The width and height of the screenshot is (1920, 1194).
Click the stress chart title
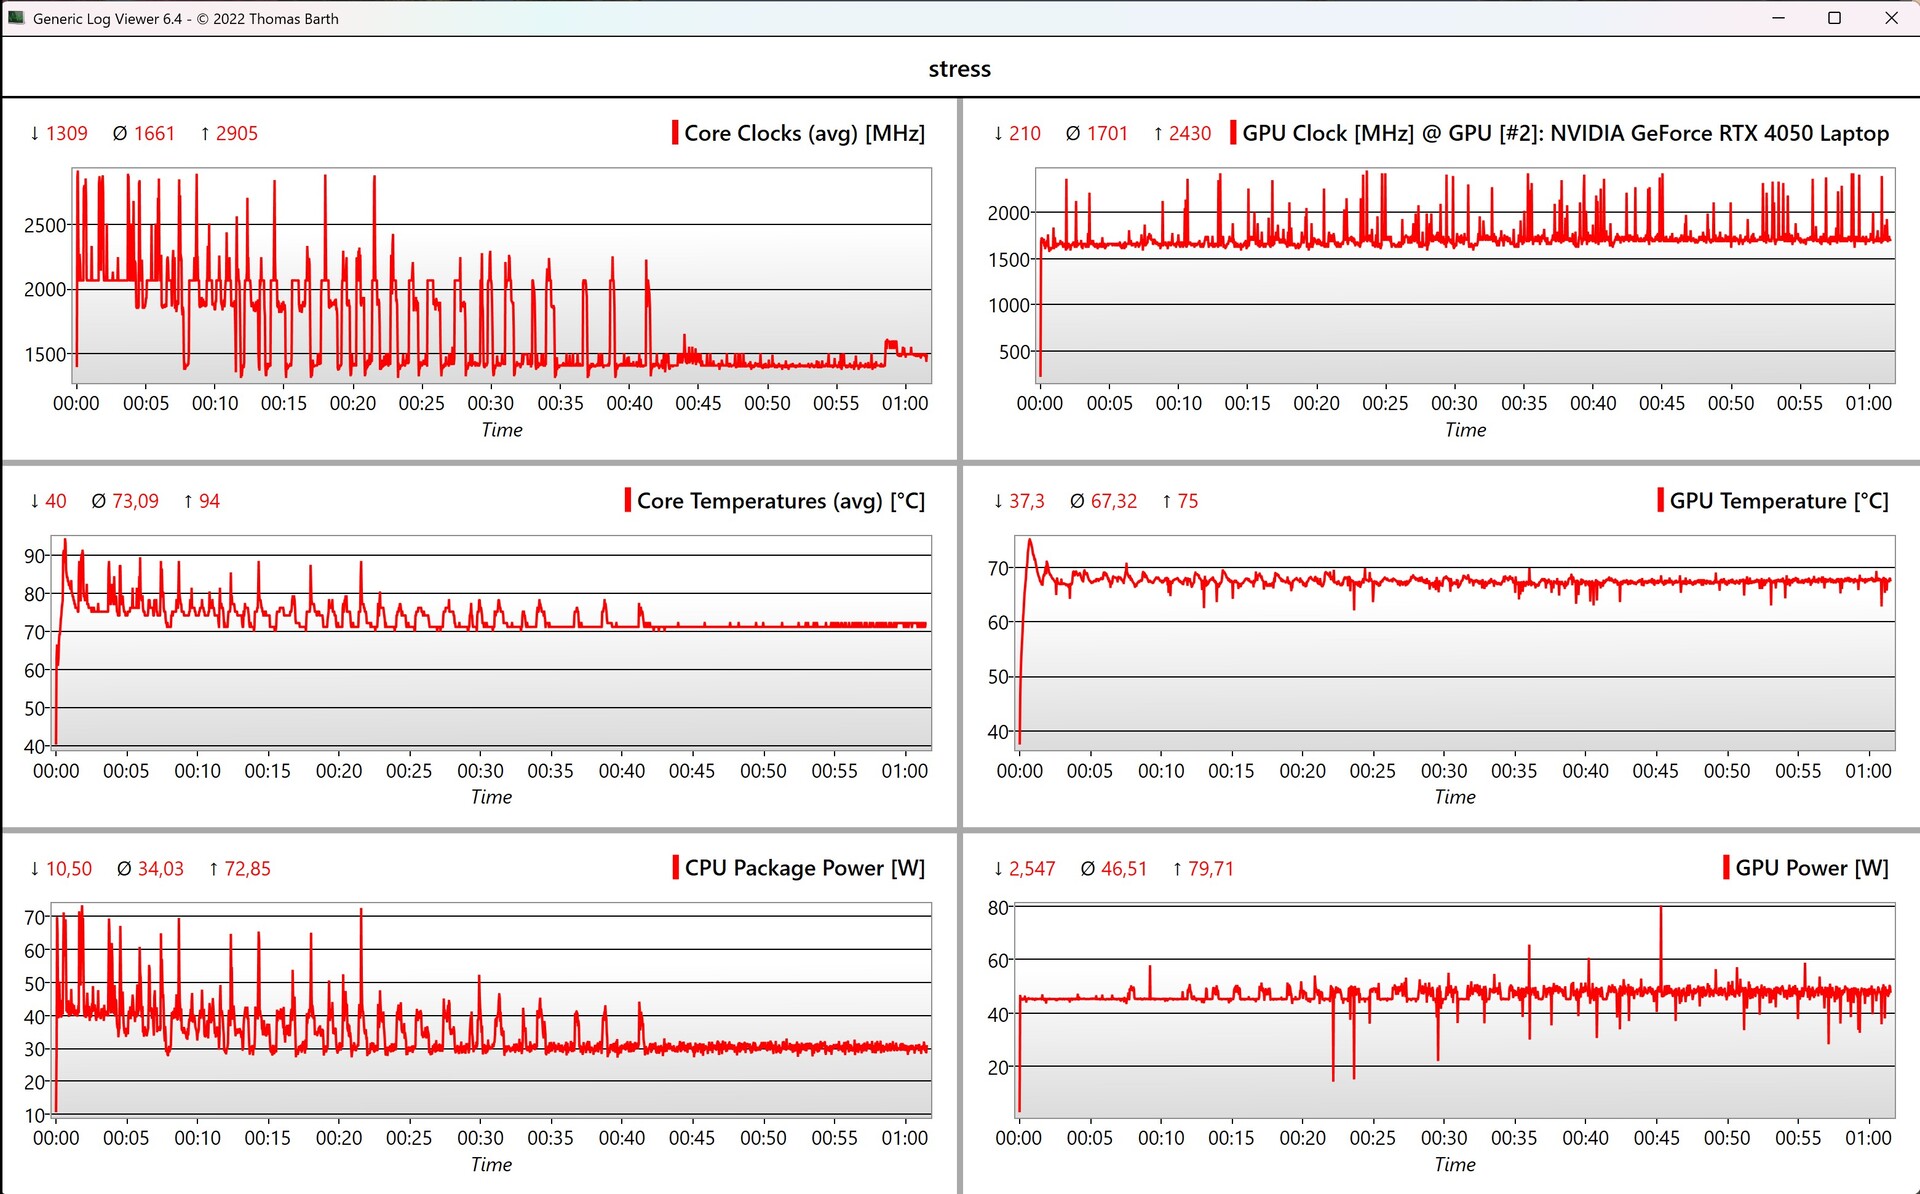tap(959, 69)
